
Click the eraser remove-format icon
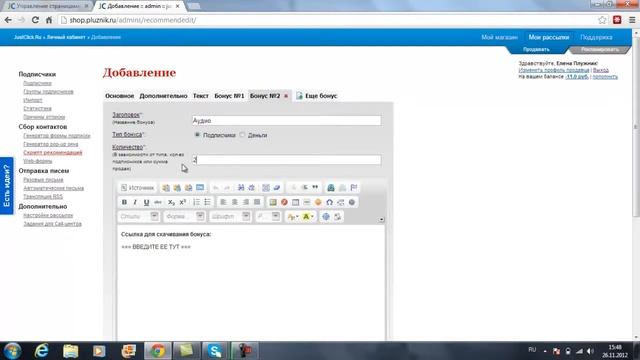pyautogui.click(x=277, y=188)
